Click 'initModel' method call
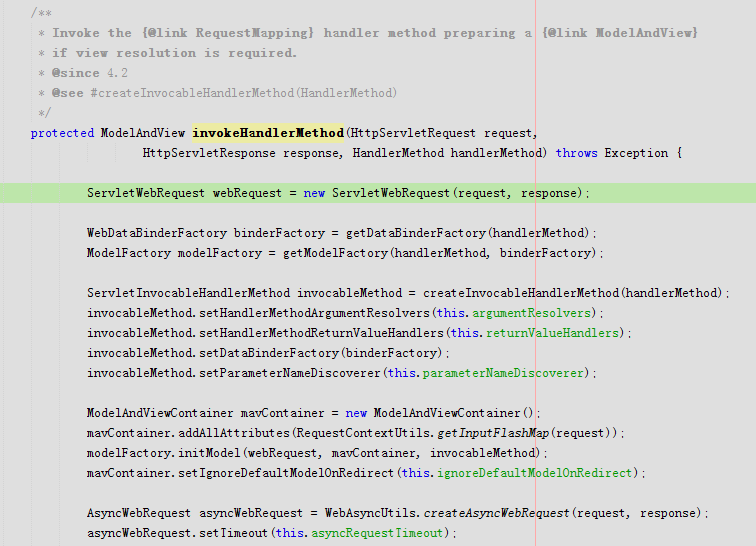Screen dimensions: 756x546 pyautogui.click(x=209, y=453)
